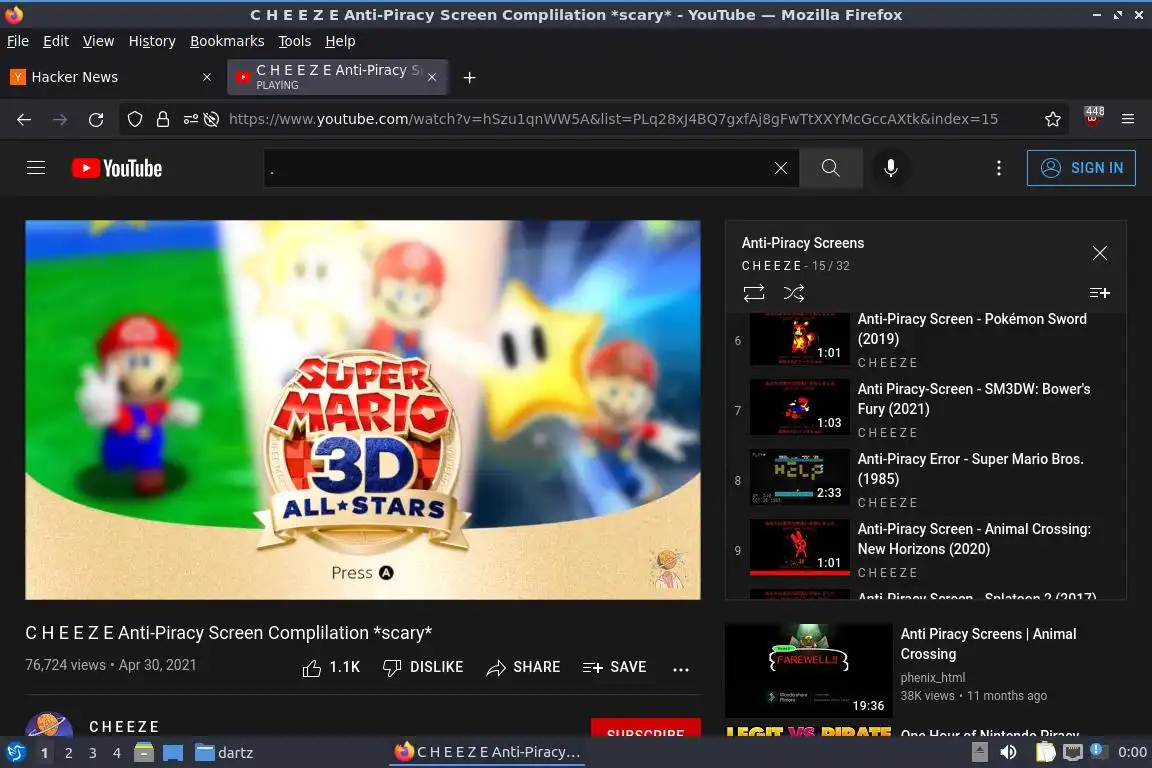This screenshot has height=768, width=1152.
Task: Open the Tools menu
Action: (295, 41)
